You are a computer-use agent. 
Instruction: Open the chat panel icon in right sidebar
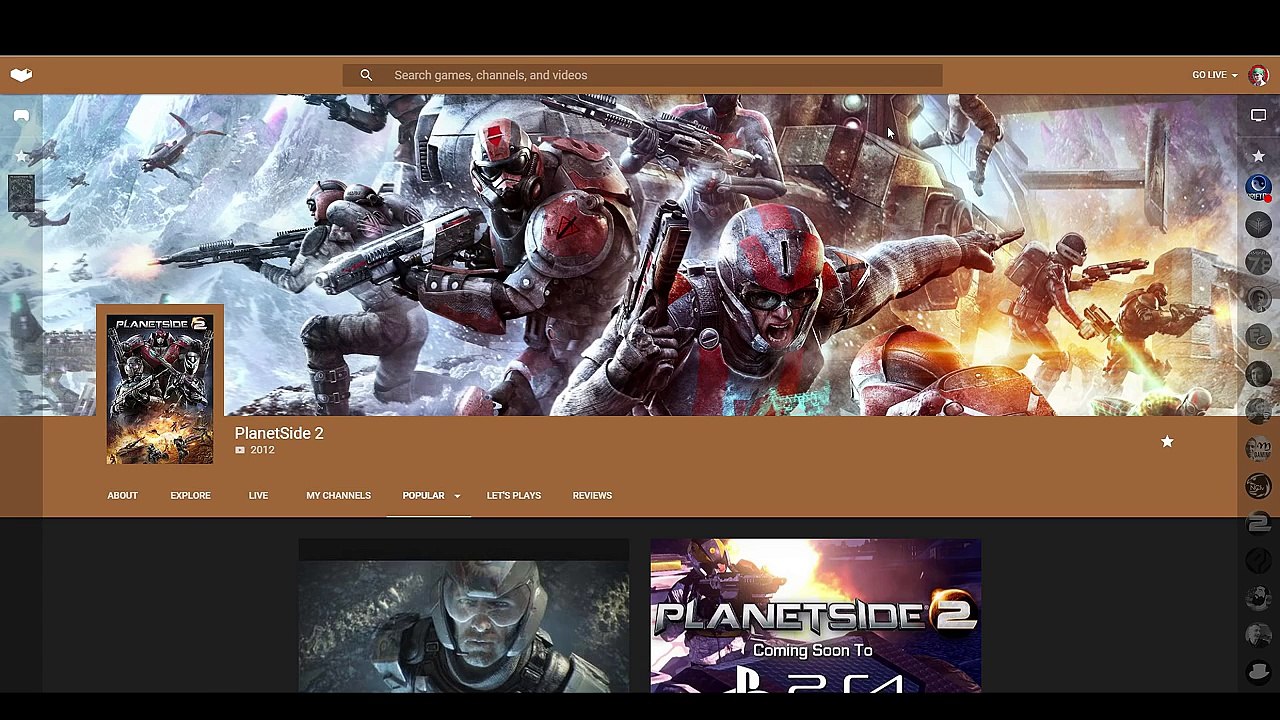click(1258, 116)
